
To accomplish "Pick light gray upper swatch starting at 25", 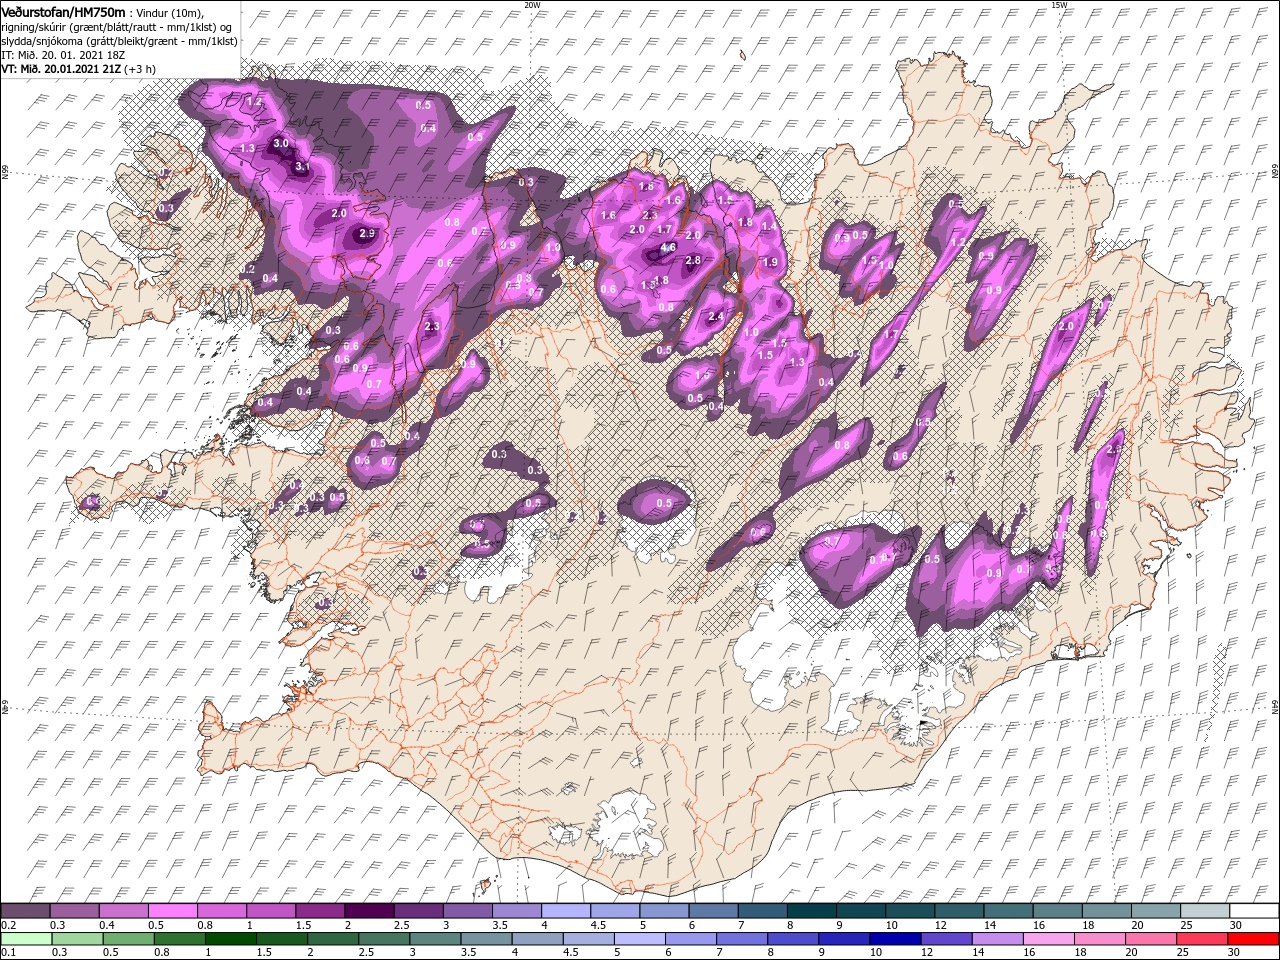I will [1204, 911].
